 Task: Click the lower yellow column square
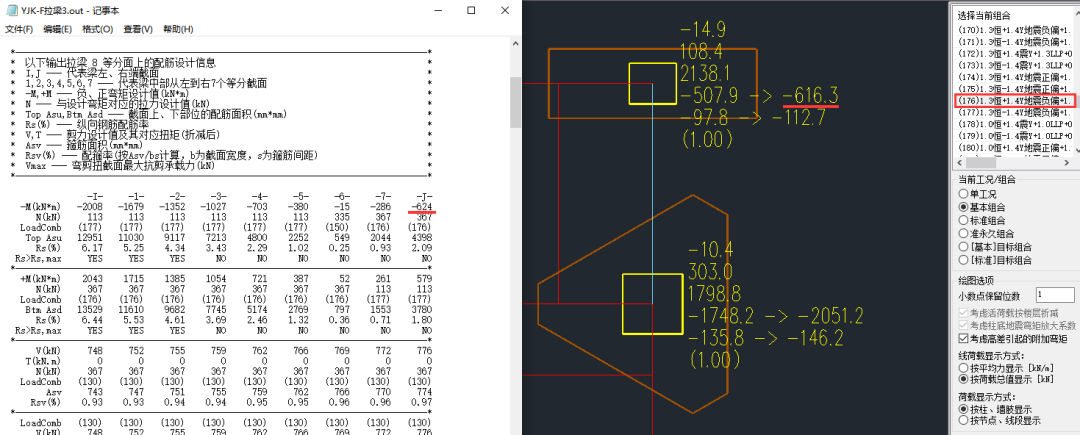coord(652,304)
